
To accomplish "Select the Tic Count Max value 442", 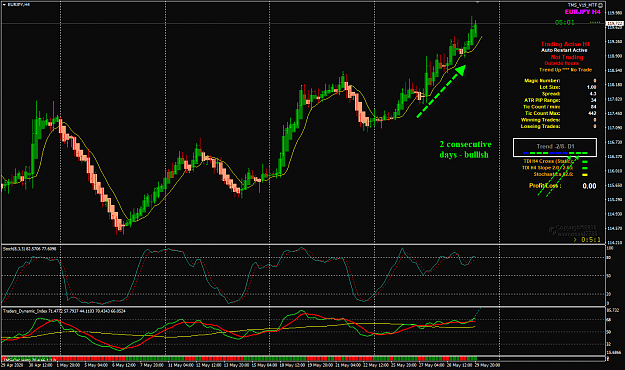I will point(592,113).
